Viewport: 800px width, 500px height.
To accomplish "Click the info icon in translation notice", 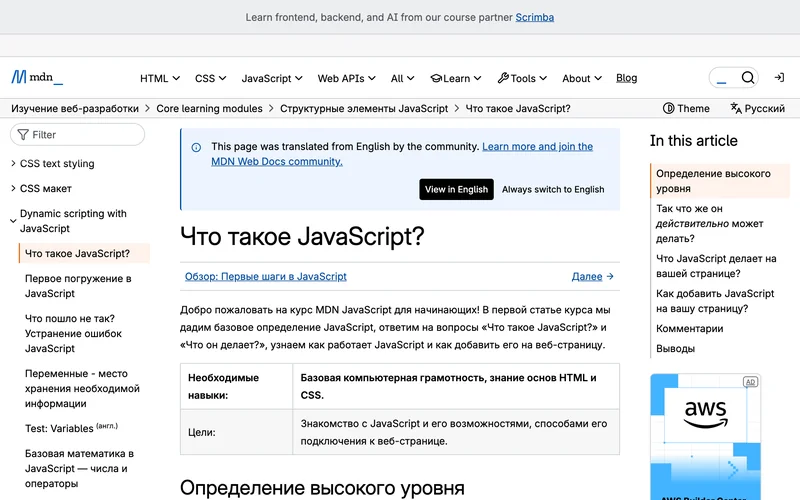I will click(196, 147).
